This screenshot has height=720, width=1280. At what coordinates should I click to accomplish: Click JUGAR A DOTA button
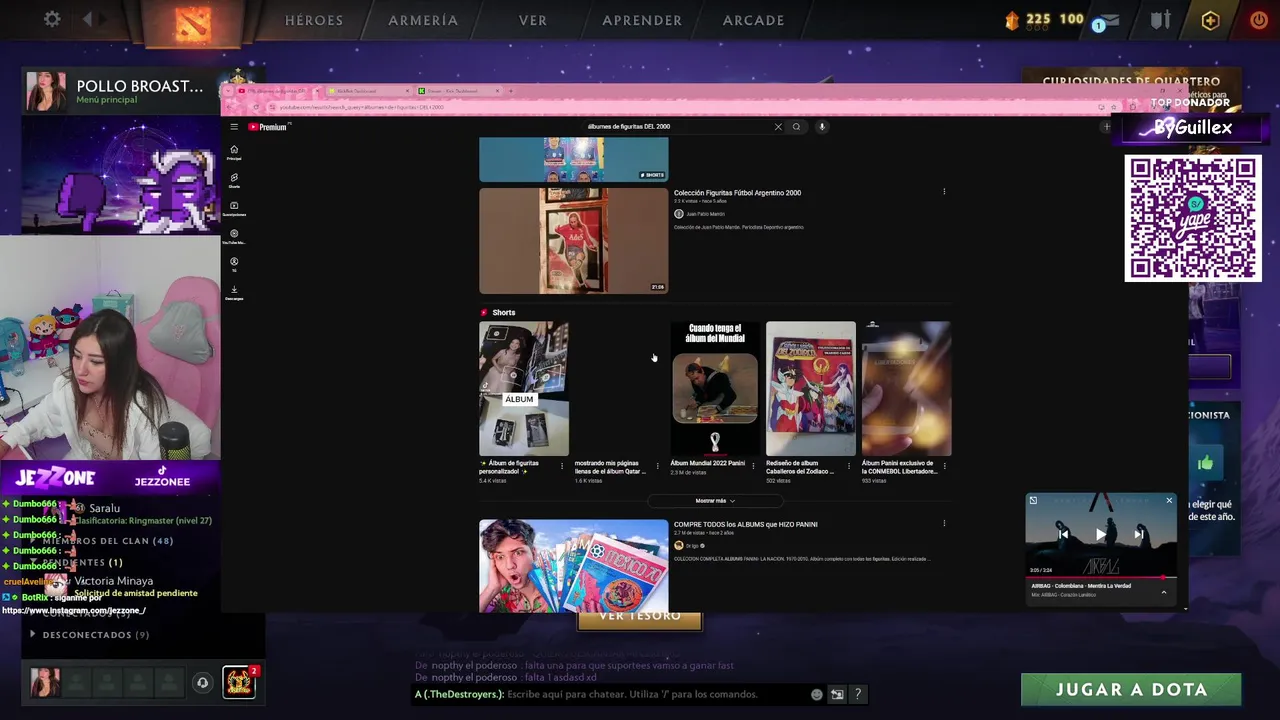1131,690
